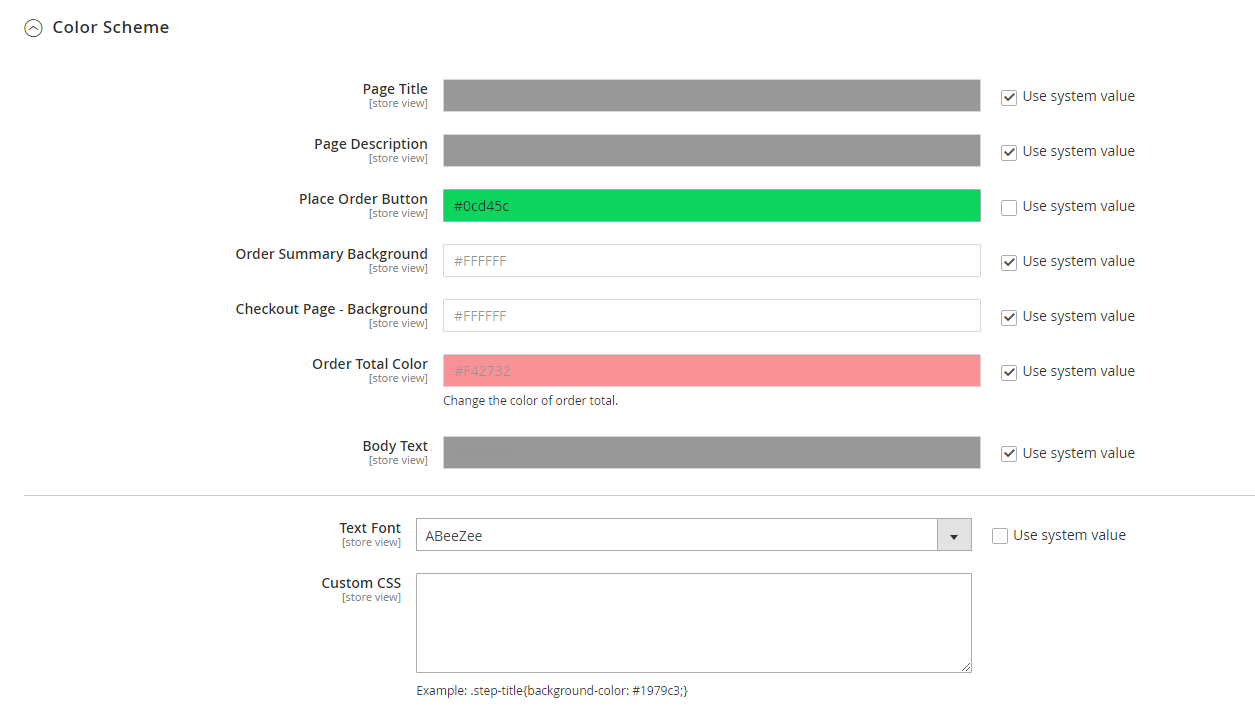The image size is (1255, 720).
Task: Toggle Order Summary Background system value checkbox
Action: (1009, 262)
